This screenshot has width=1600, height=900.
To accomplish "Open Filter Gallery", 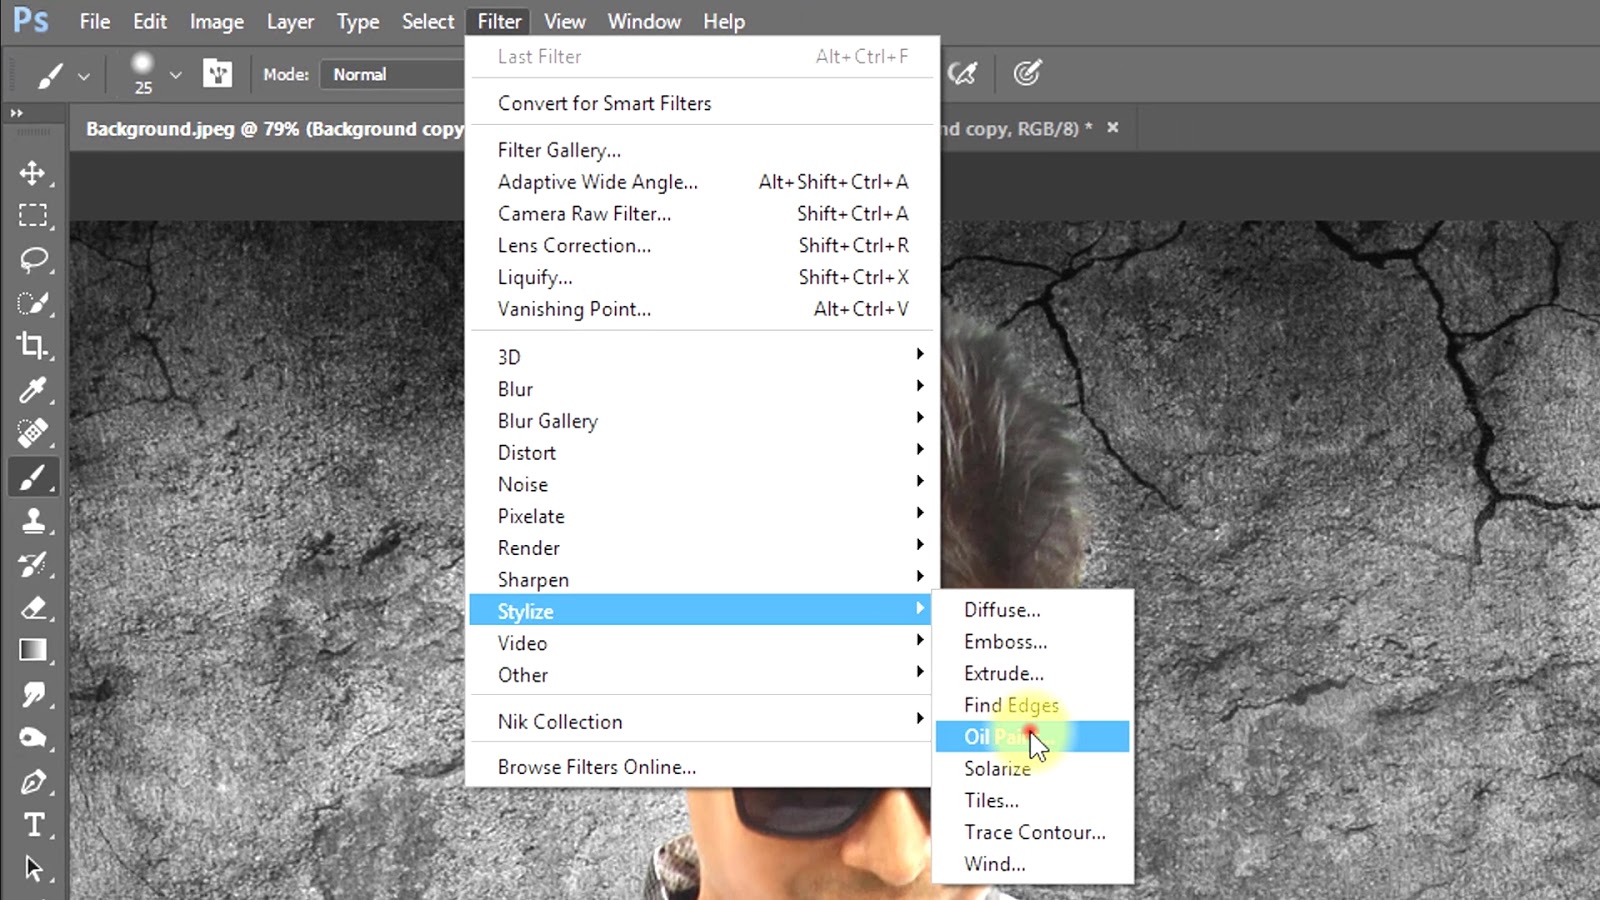I will [x=702, y=150].
